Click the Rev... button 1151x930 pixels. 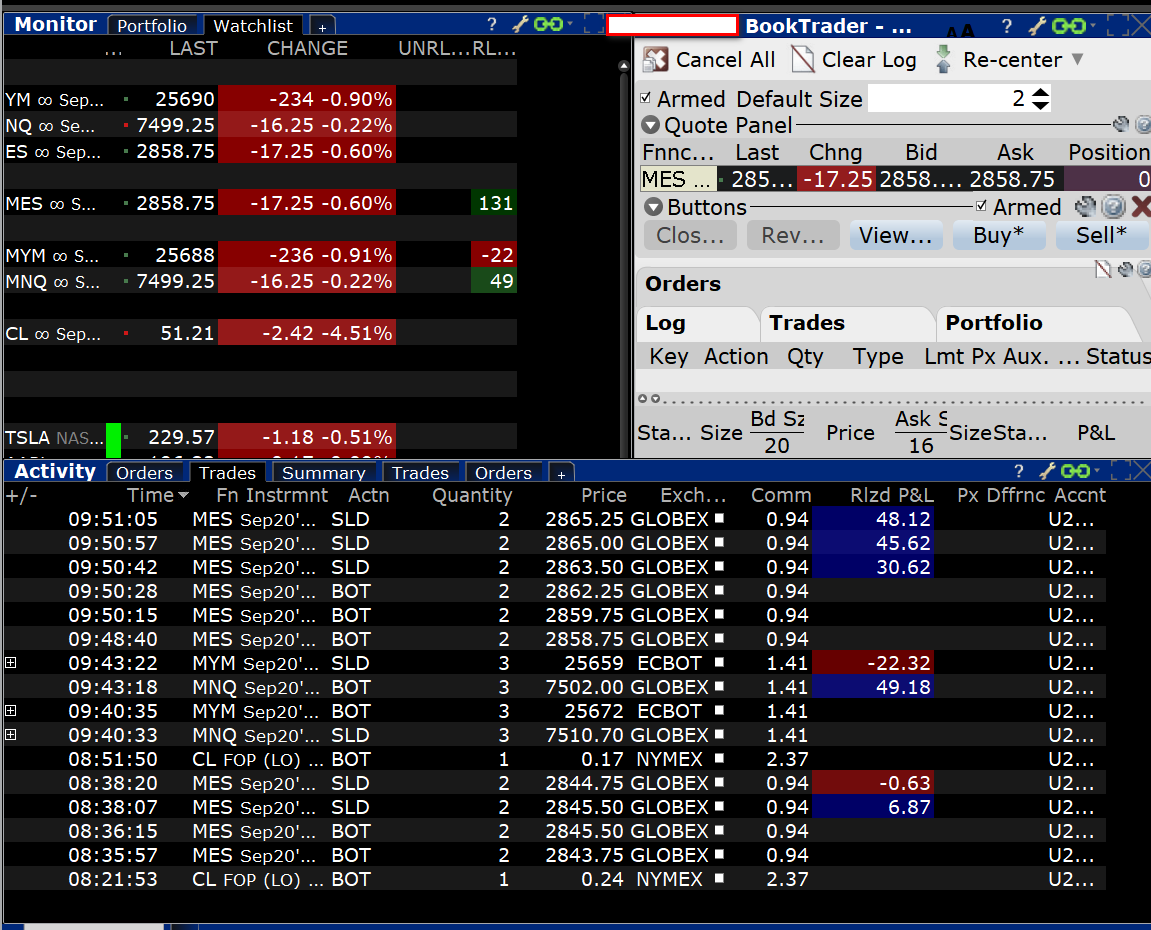click(793, 235)
